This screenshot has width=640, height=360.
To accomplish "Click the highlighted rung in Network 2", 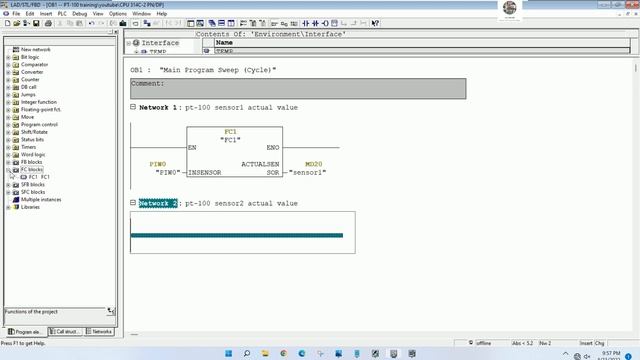I will point(237,235).
